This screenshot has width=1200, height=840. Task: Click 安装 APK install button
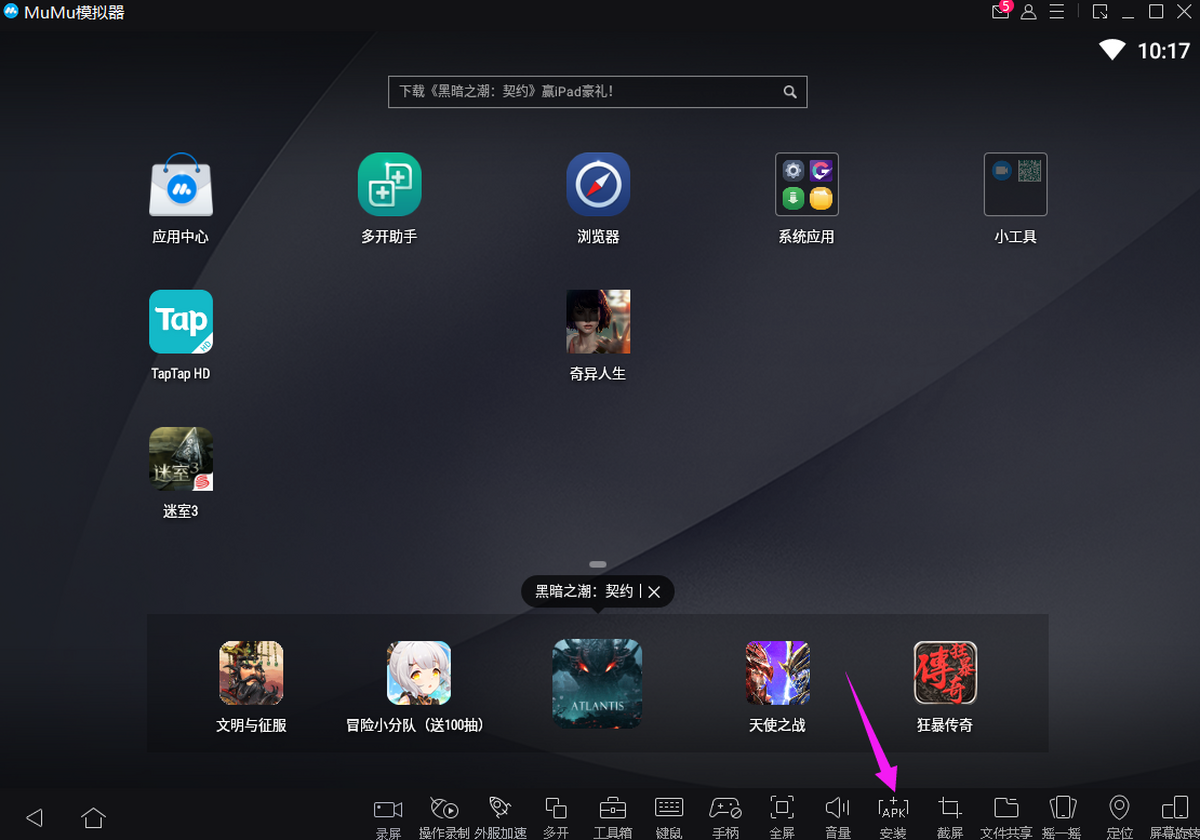pos(893,817)
